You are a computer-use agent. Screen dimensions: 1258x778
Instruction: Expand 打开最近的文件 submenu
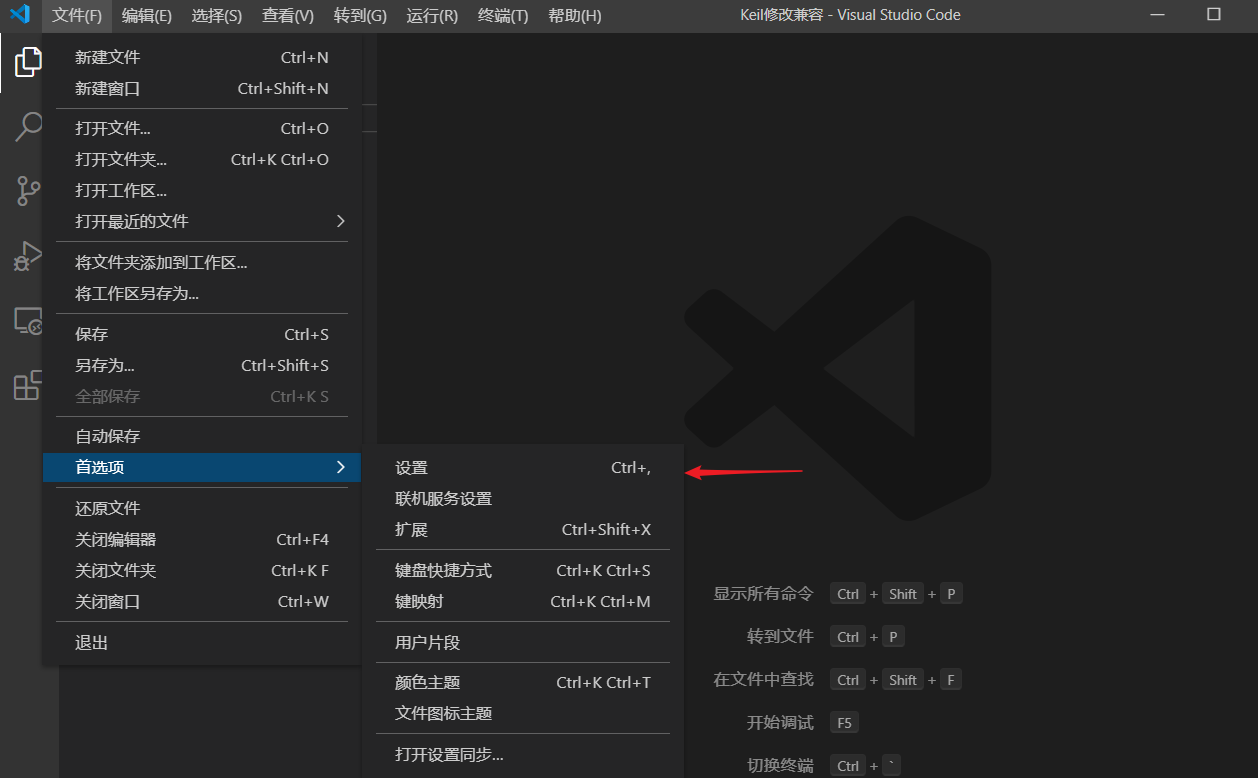coord(202,222)
